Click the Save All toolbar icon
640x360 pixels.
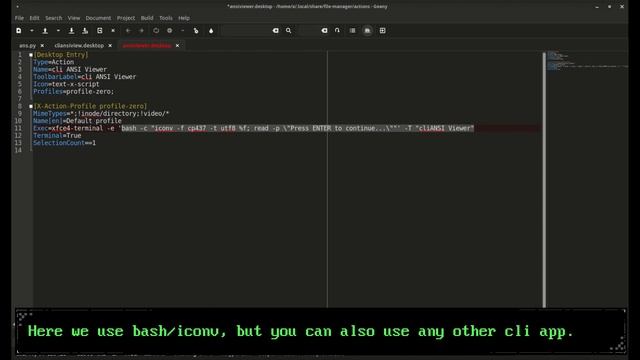pyautogui.click(x=85, y=31)
